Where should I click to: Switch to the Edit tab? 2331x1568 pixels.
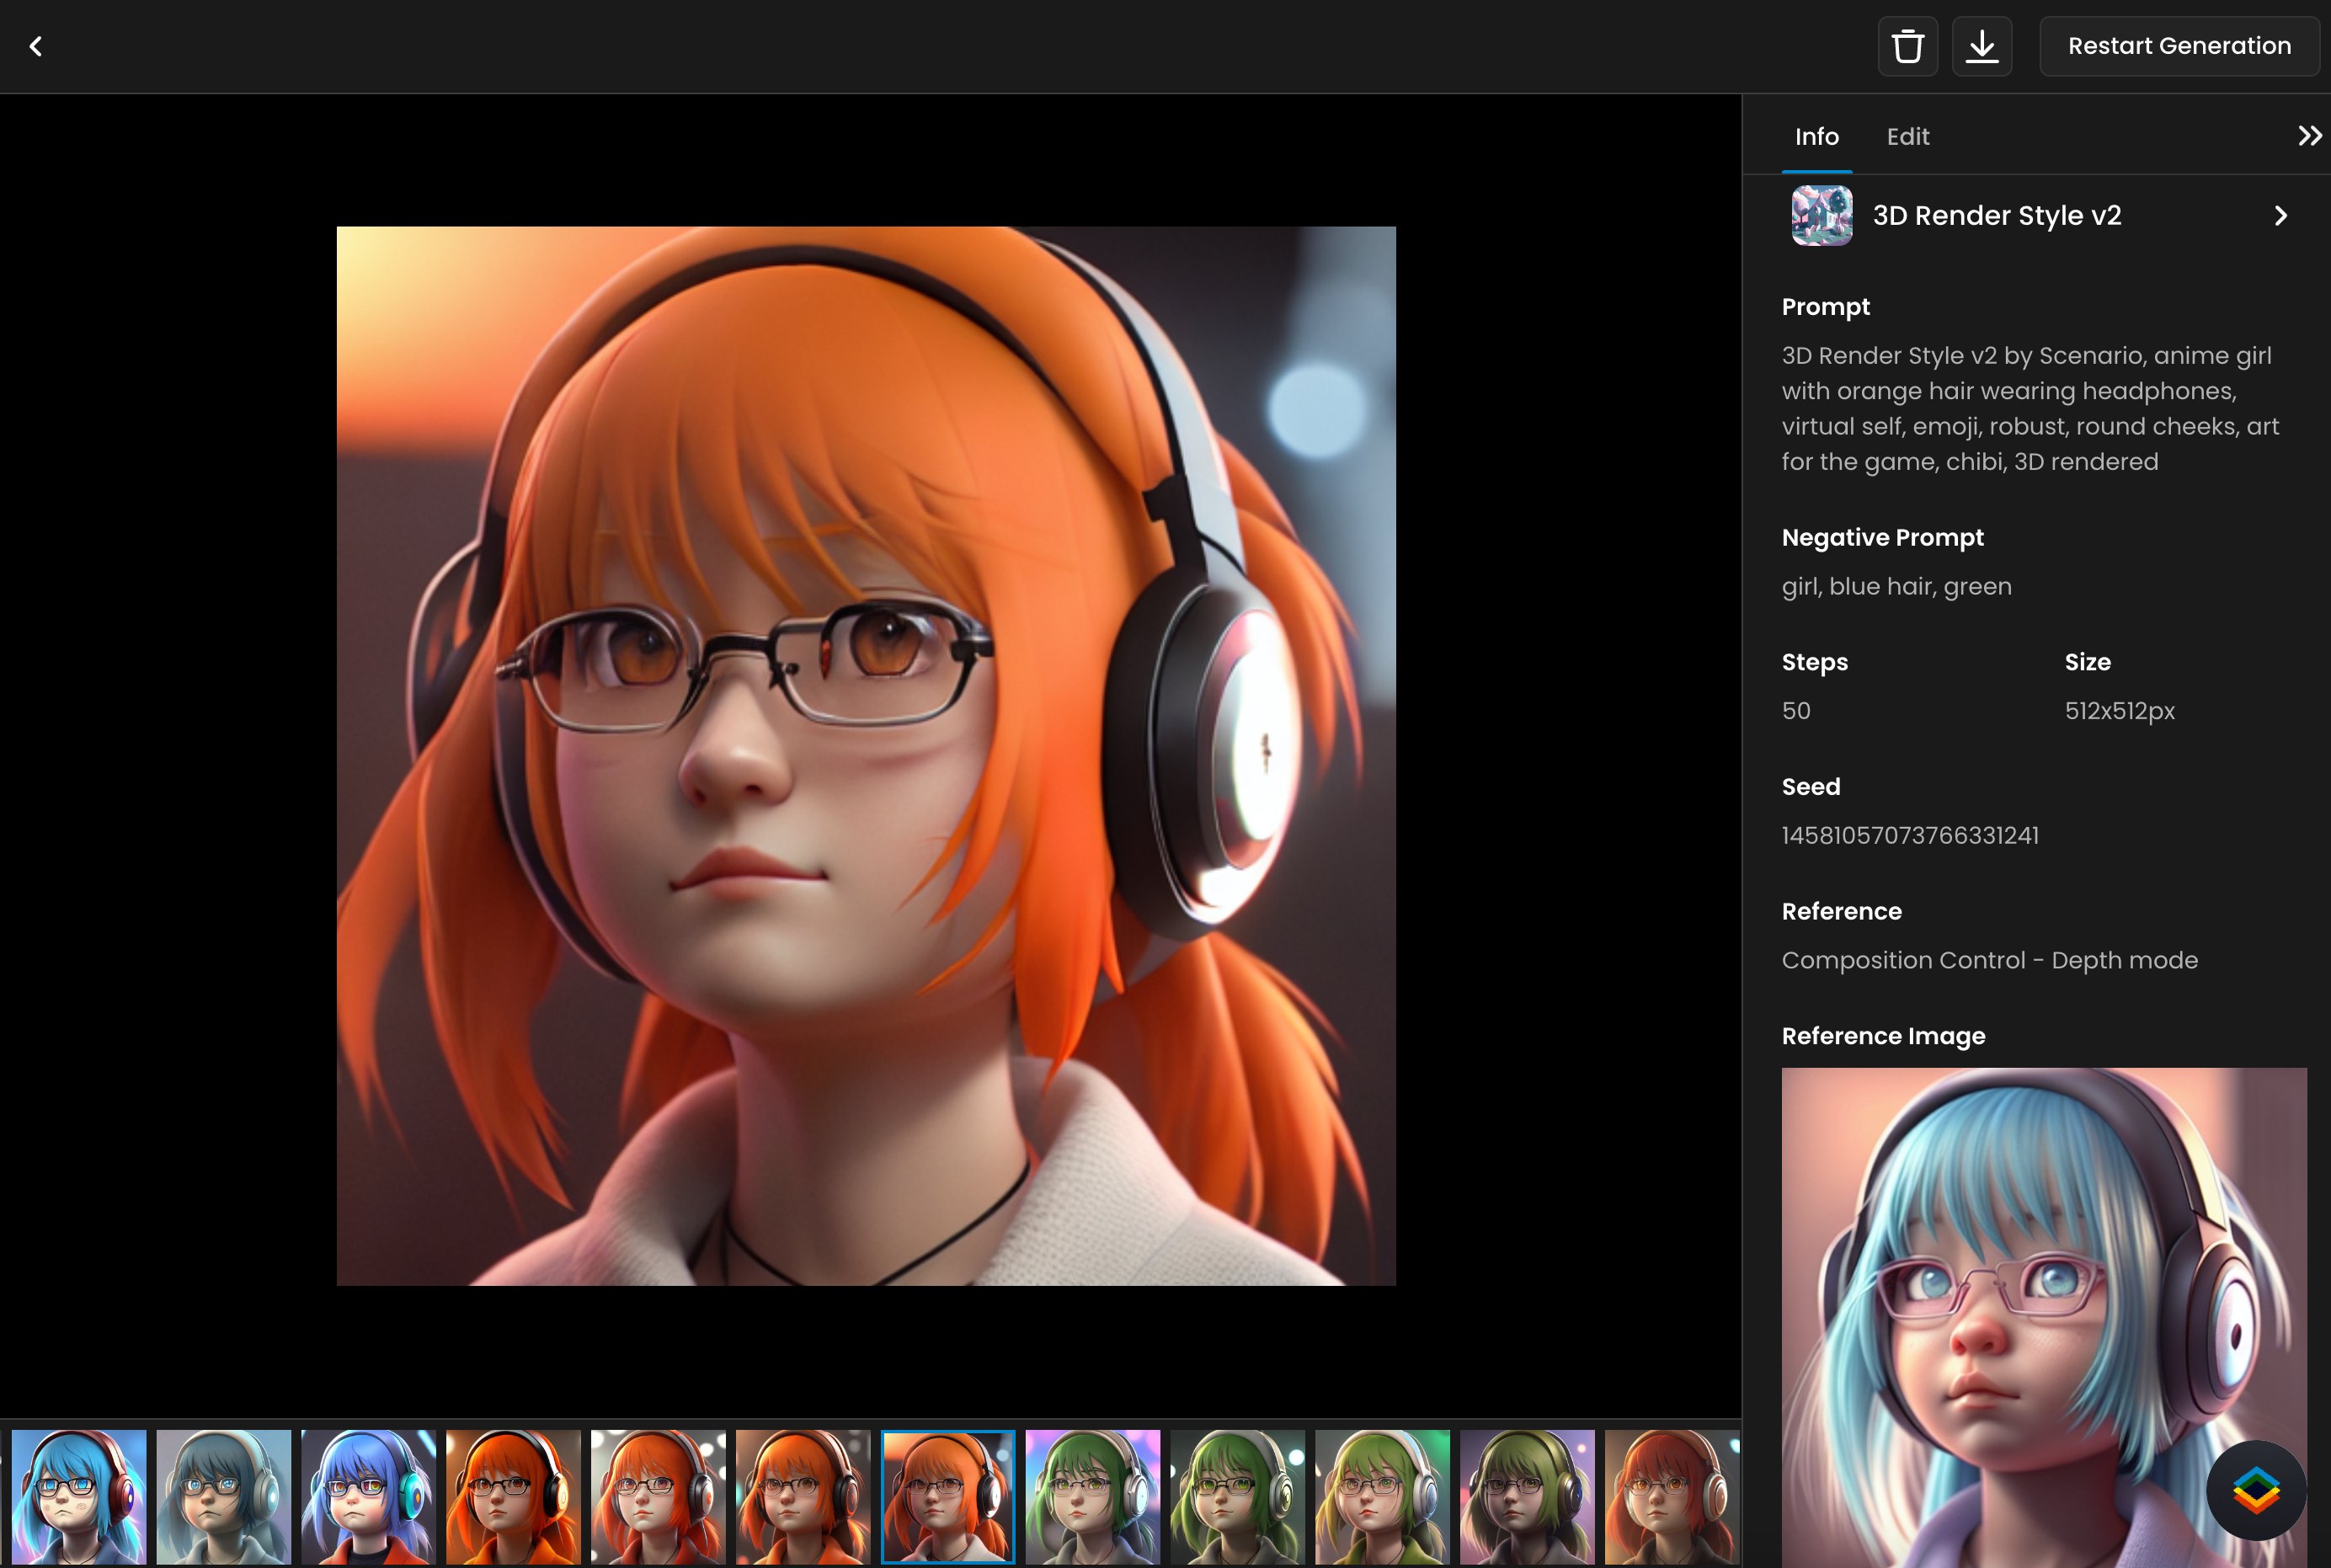pyautogui.click(x=1907, y=137)
